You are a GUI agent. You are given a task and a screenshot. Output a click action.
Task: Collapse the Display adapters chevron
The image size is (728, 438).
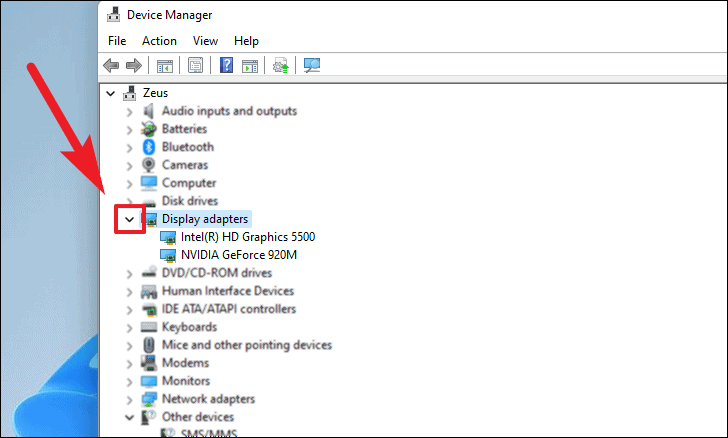(130, 219)
